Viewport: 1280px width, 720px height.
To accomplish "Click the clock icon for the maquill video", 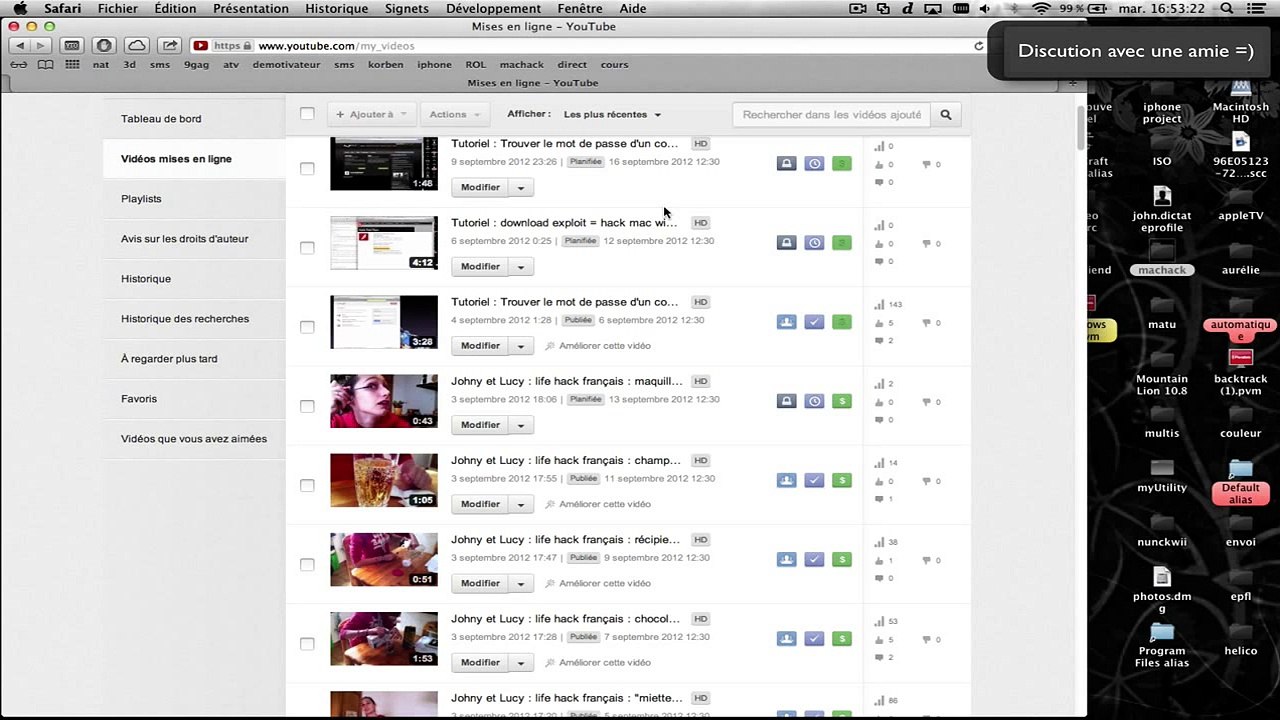I will tap(814, 401).
